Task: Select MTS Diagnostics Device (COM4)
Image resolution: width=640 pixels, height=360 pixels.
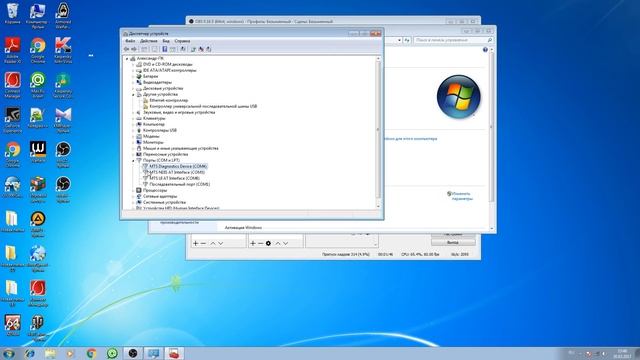Action: tap(178, 166)
